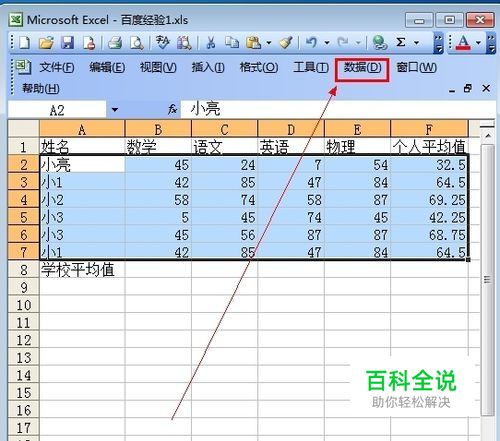Select column E header
Image resolution: width=500 pixels, height=441 pixels.
pyautogui.click(x=357, y=129)
